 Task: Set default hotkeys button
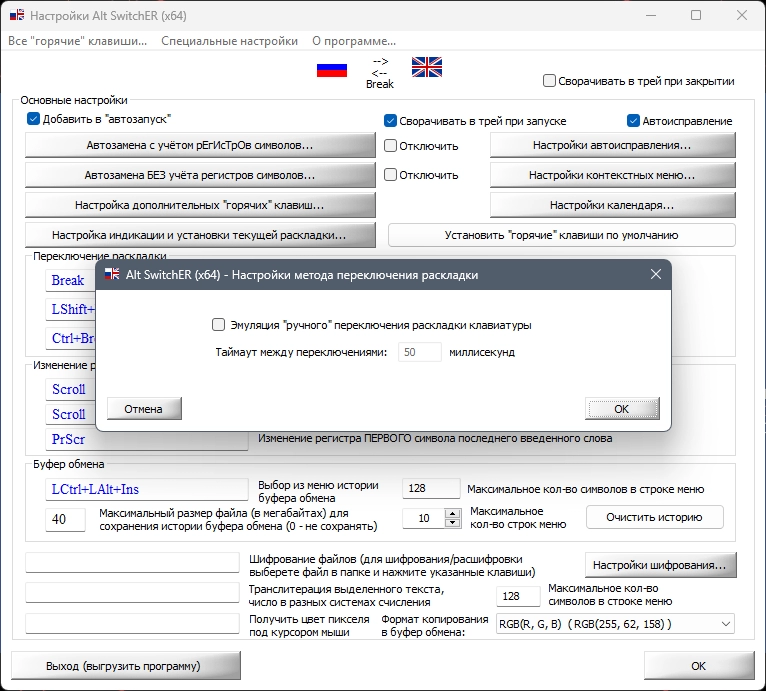point(561,235)
